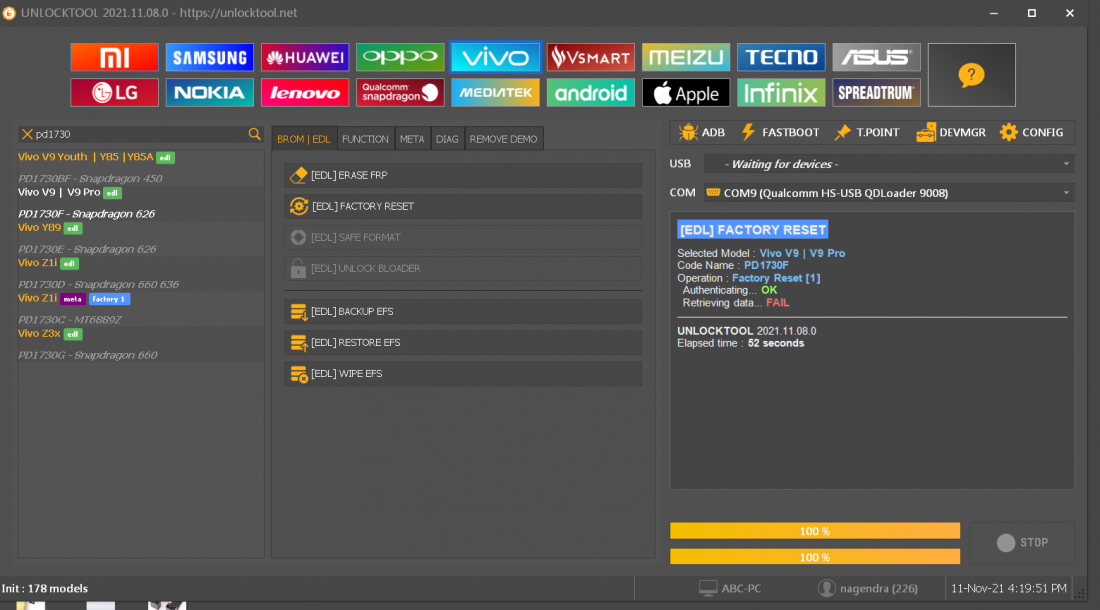Click the upper 100 % progress bar
This screenshot has height=610, width=1100.
[814, 531]
